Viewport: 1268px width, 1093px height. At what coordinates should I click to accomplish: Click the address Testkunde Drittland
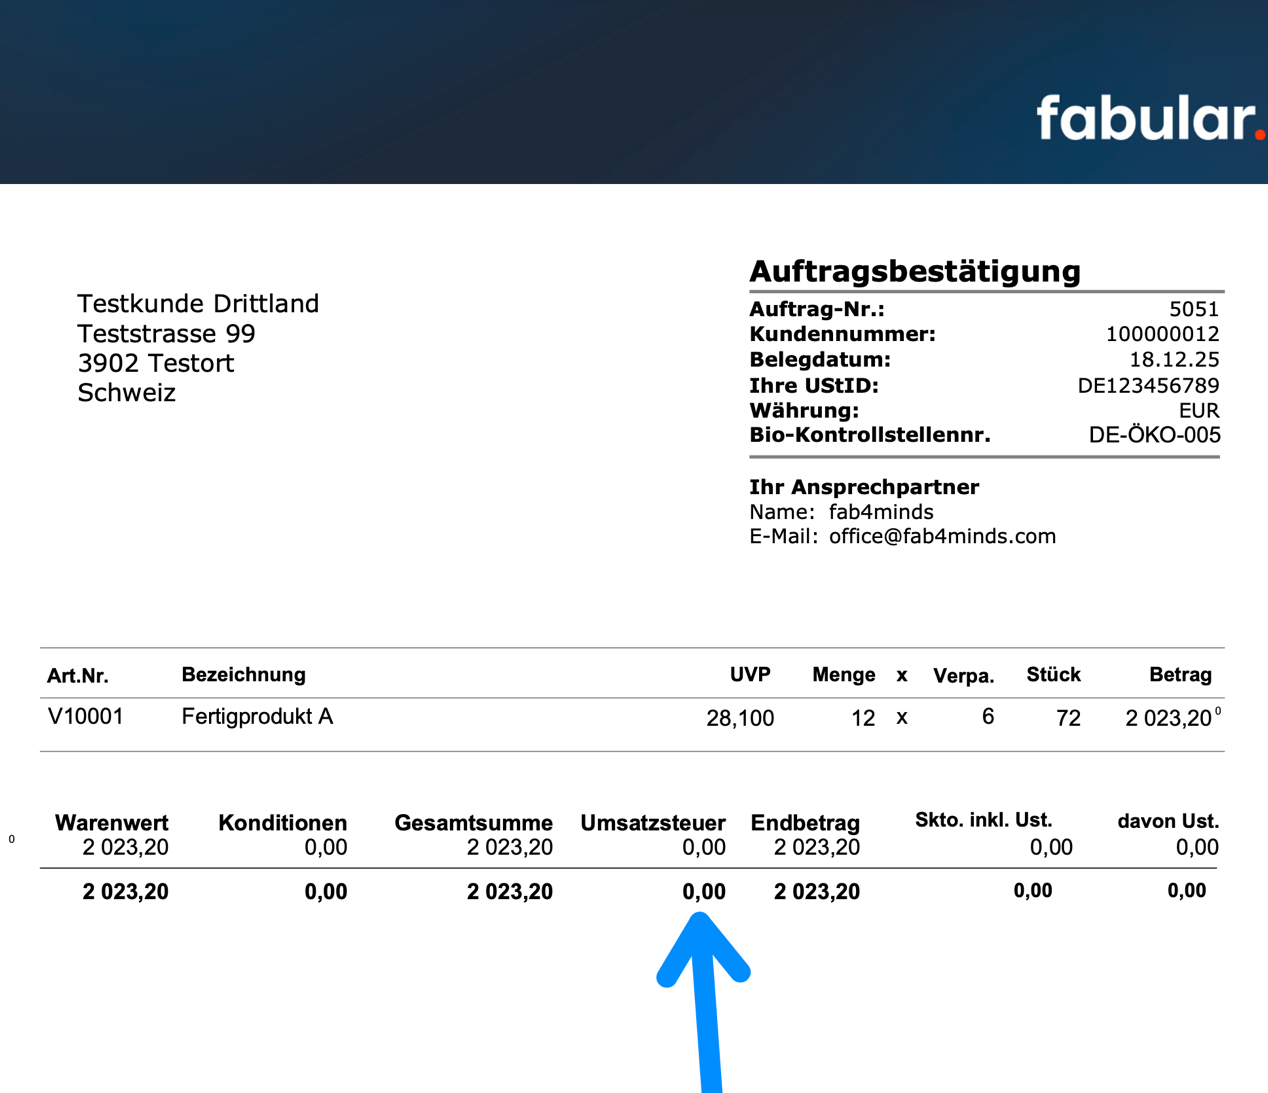point(198,303)
